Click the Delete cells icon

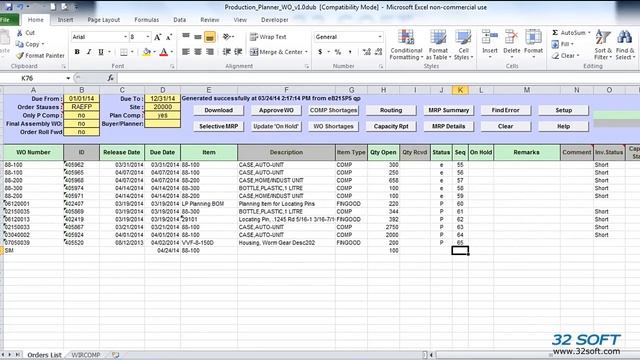coord(511,37)
